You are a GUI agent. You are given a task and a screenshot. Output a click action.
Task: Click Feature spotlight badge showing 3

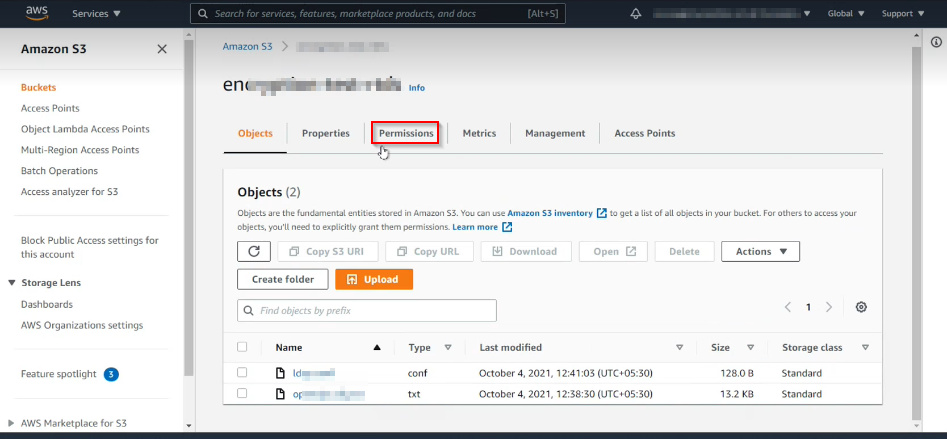pos(111,374)
